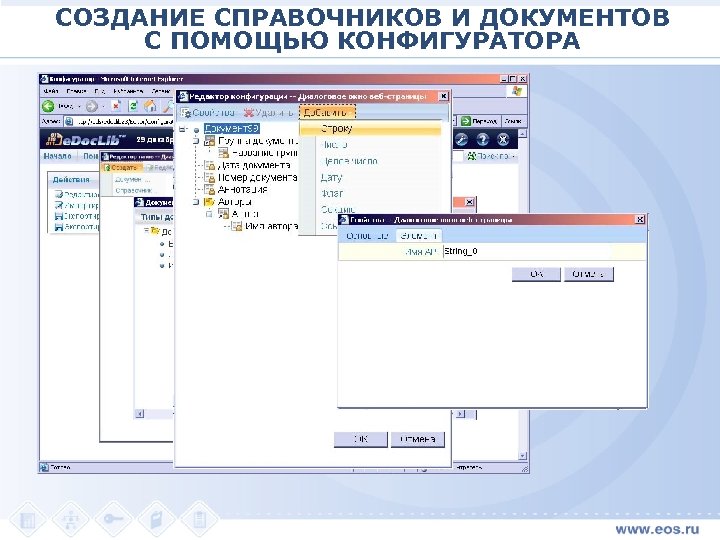Refresh the page in Internet Explorer
Image resolution: width=720 pixels, height=540 pixels.
coord(133,107)
